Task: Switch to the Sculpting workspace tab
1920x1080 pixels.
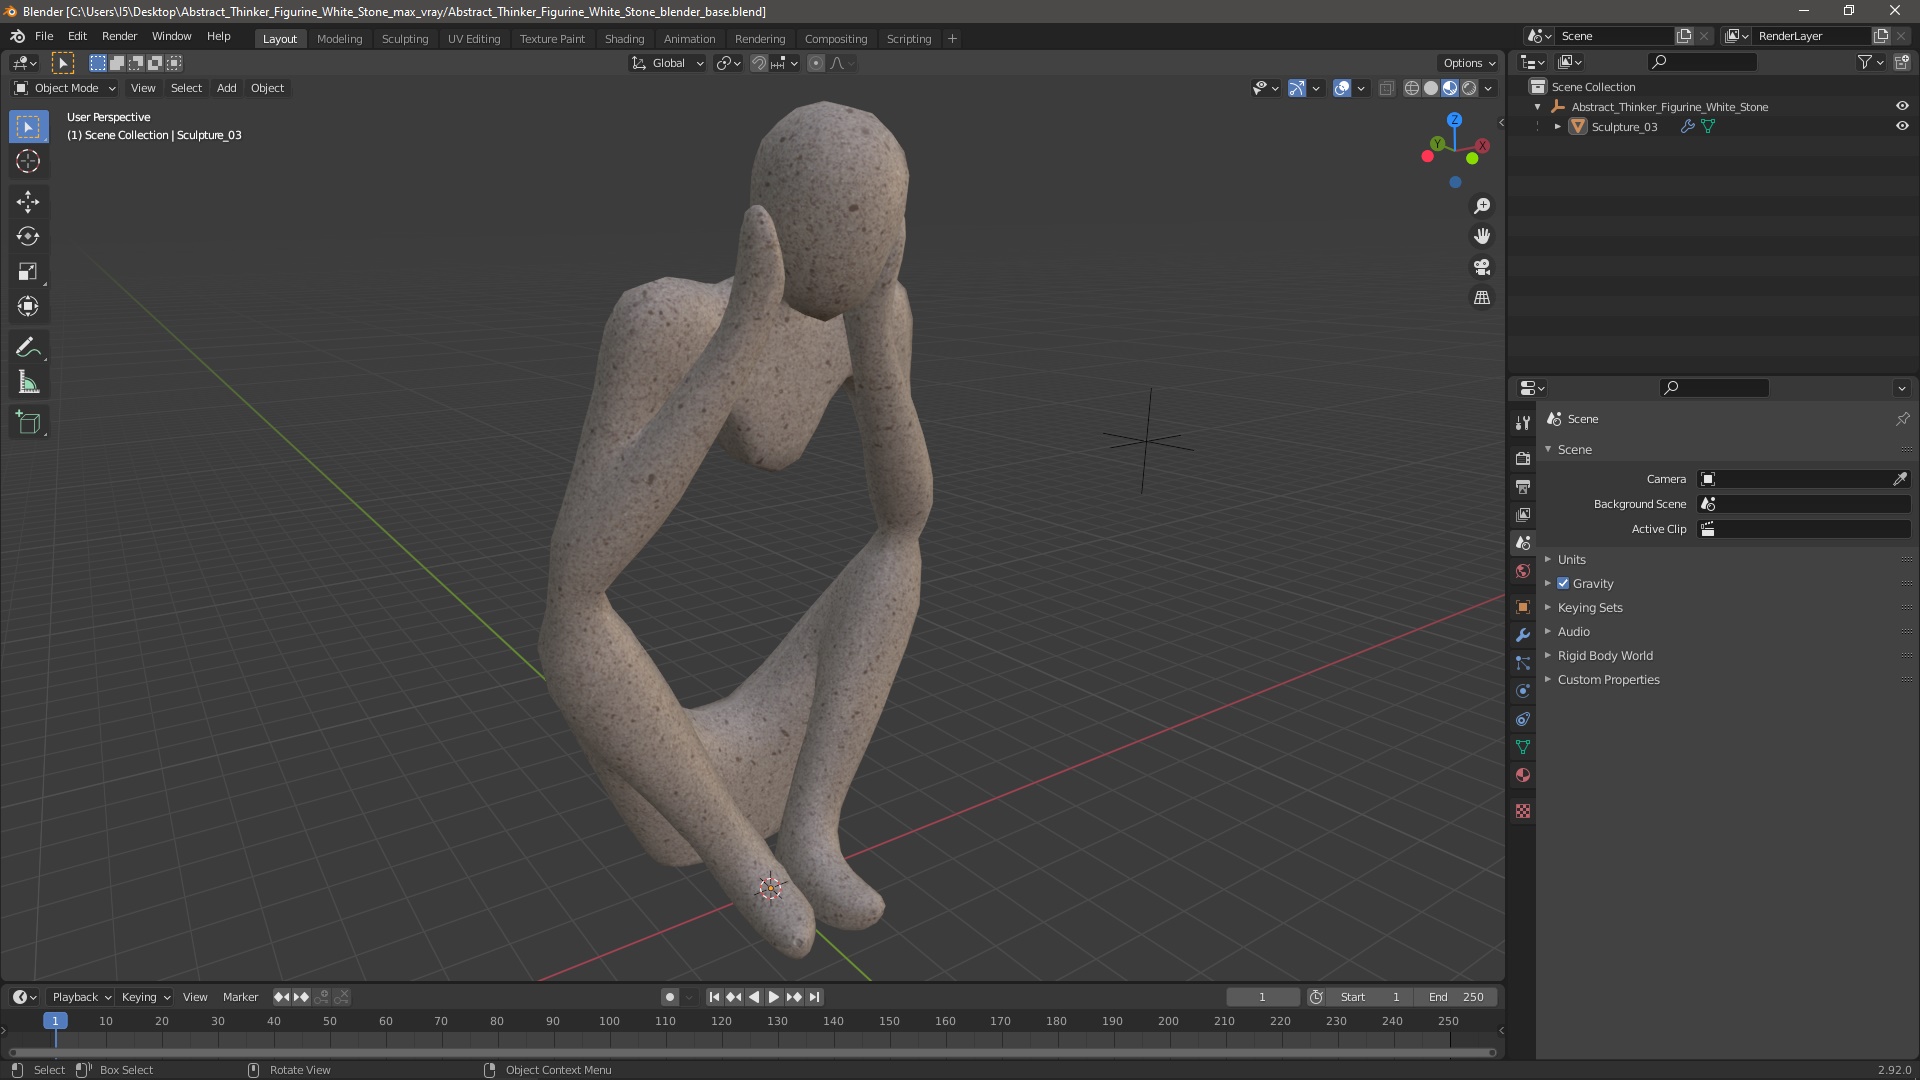Action: pyautogui.click(x=405, y=38)
